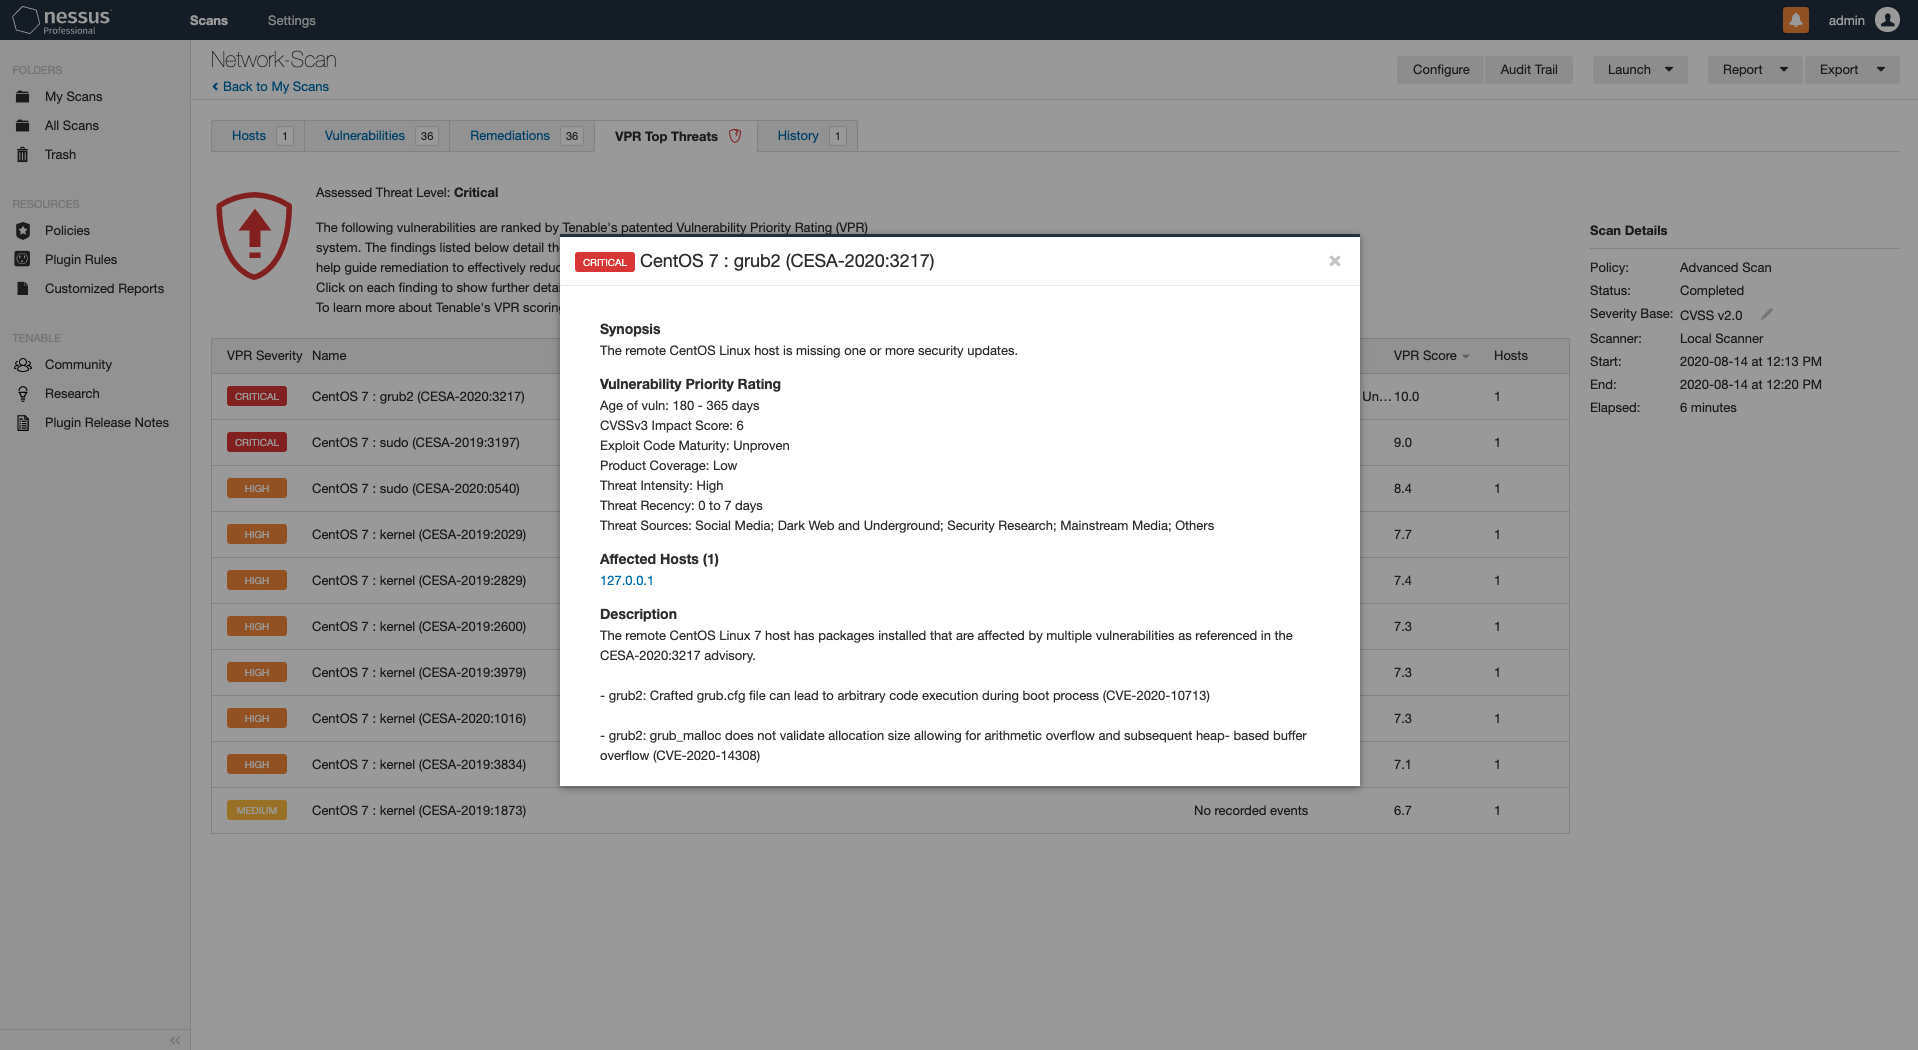Image resolution: width=1918 pixels, height=1050 pixels.
Task: Click the admin user avatar icon
Action: 1887,20
